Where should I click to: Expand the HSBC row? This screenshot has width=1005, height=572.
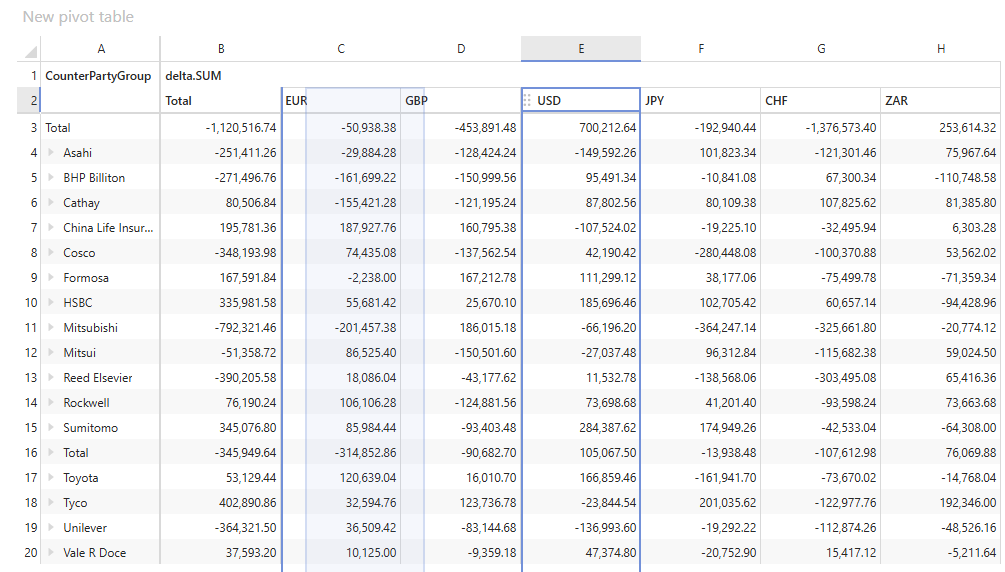tap(51, 303)
